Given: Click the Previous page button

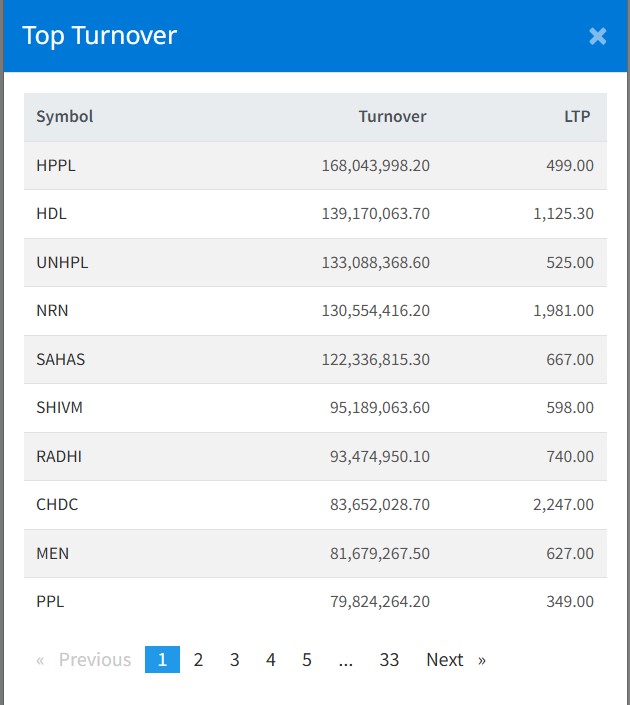Looking at the screenshot, I should [85, 660].
